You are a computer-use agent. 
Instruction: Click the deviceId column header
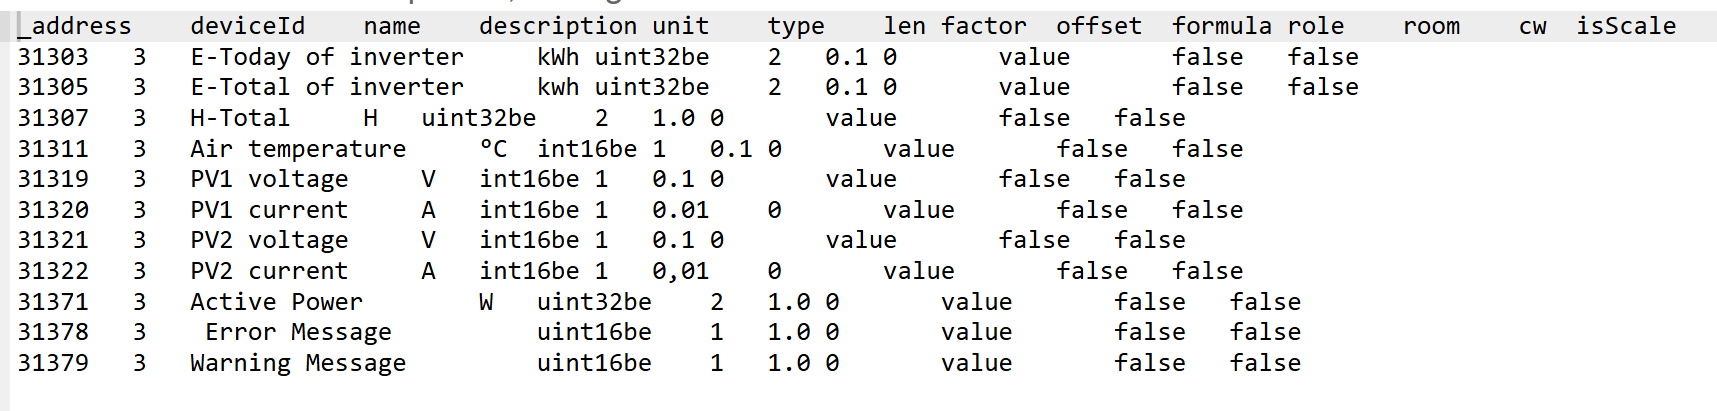(x=248, y=26)
